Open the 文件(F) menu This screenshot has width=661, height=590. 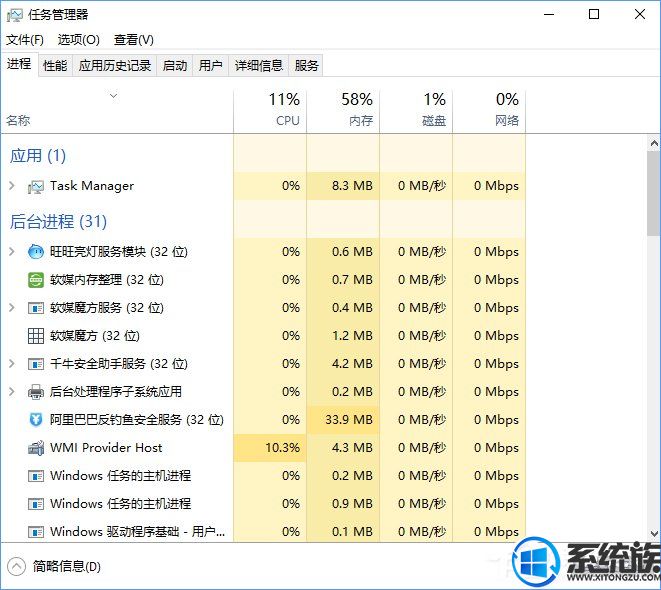point(24,40)
